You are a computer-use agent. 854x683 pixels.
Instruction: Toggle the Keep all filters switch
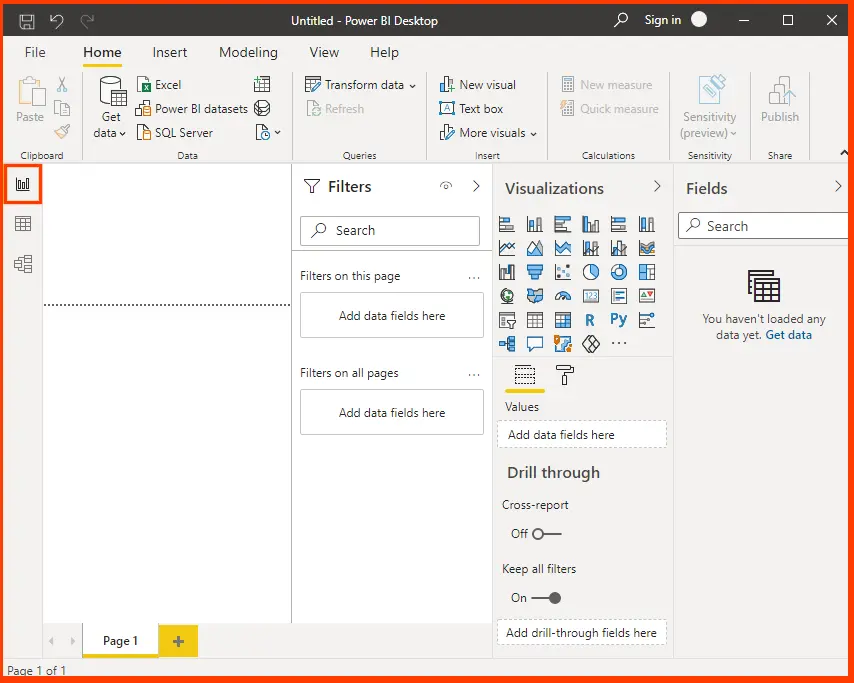tap(546, 598)
